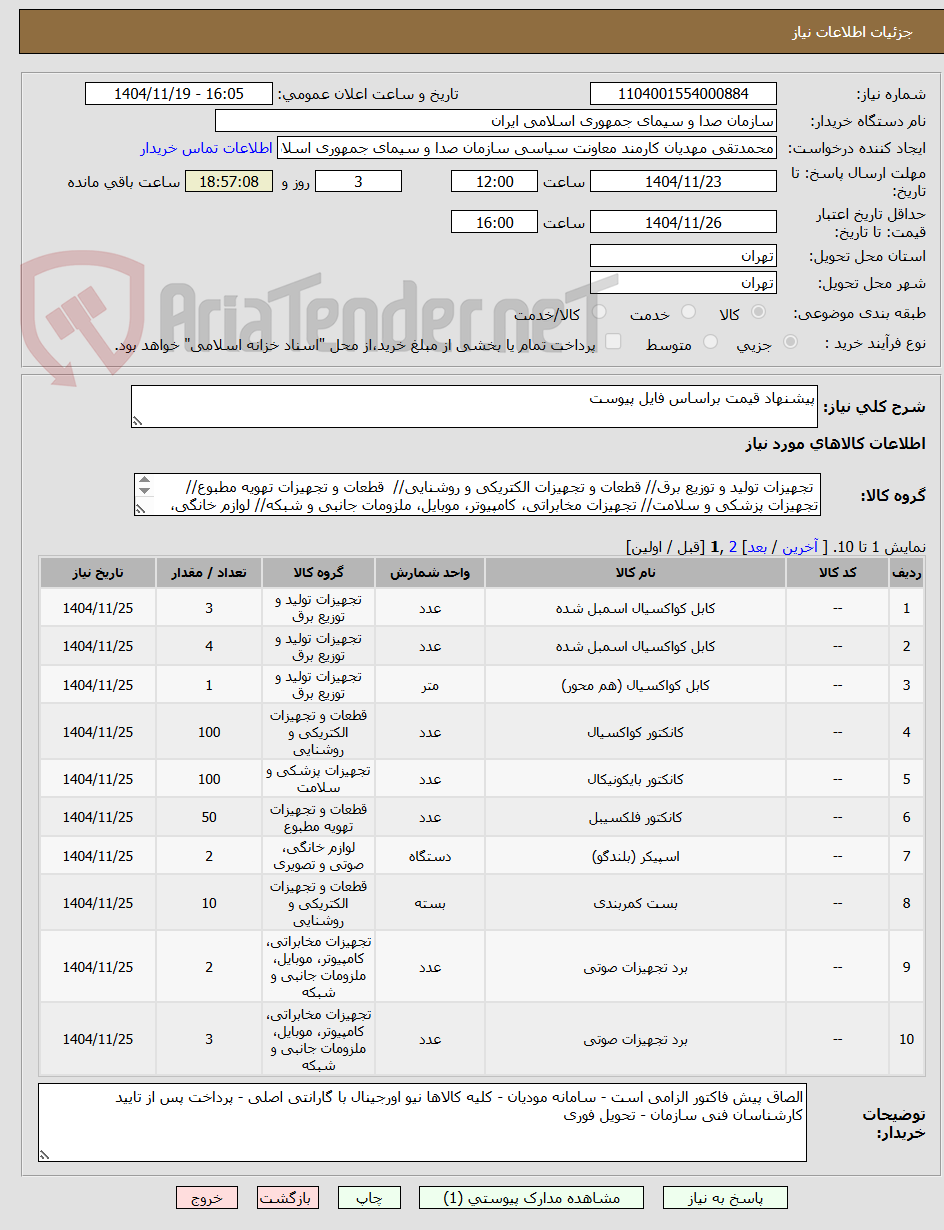This screenshot has height=1230, width=944.
Task: Click the جزئیات اطلاعات نیاز header title
Action: pos(852,32)
